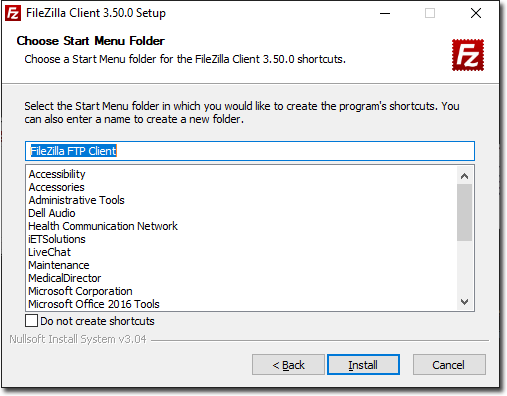Click the red FileZilla logo in header
The image size is (507, 396).
(468, 55)
